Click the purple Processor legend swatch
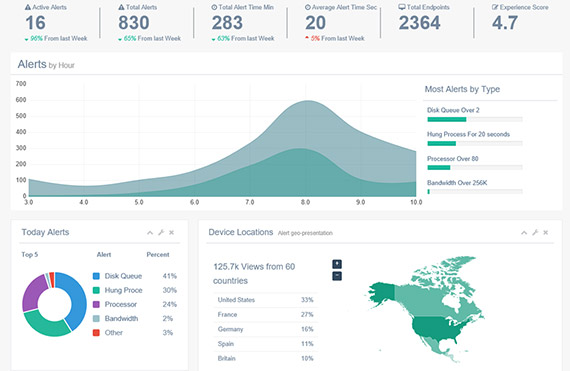 (x=96, y=305)
